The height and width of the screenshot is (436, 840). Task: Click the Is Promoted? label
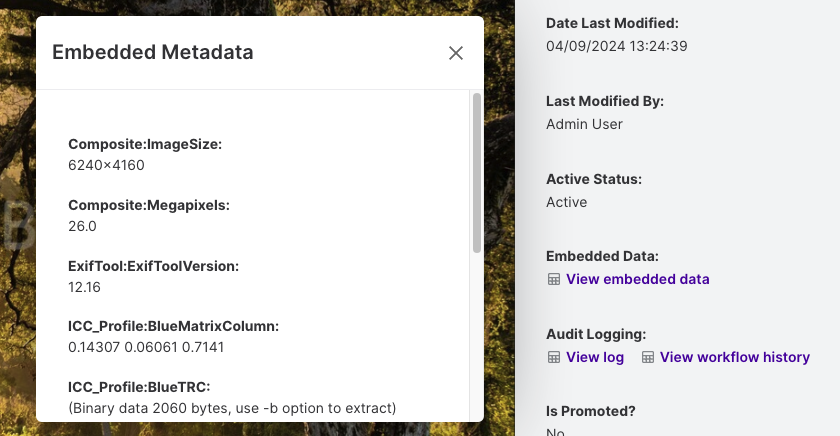pos(590,411)
